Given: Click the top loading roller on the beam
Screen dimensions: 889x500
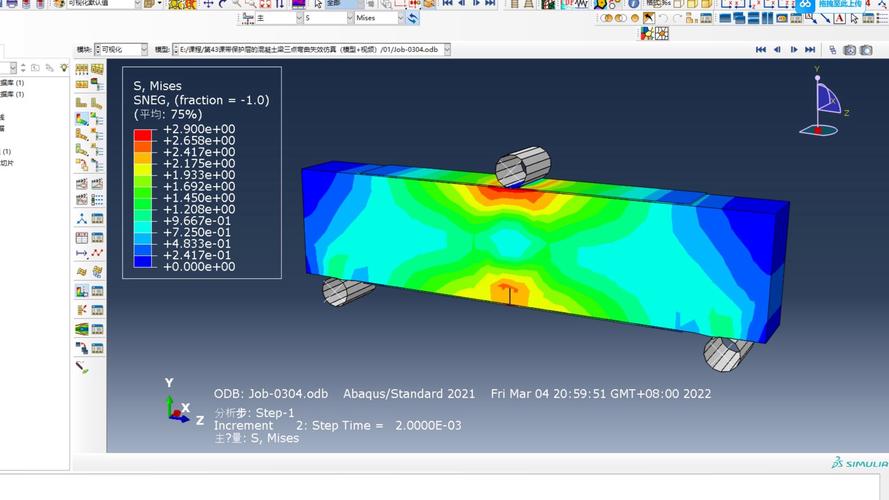Looking at the screenshot, I should pos(523,166).
